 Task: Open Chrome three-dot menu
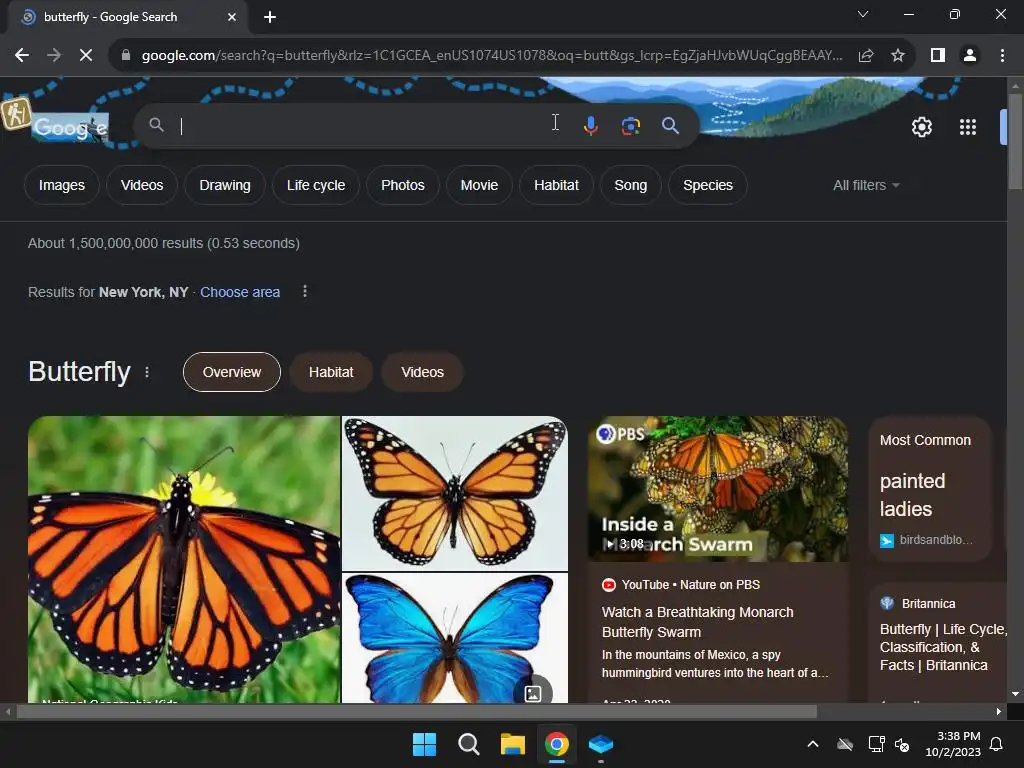1002,56
